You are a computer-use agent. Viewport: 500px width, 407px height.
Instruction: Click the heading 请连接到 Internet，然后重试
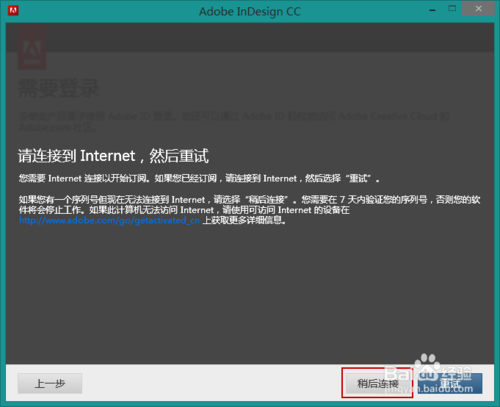click(113, 156)
